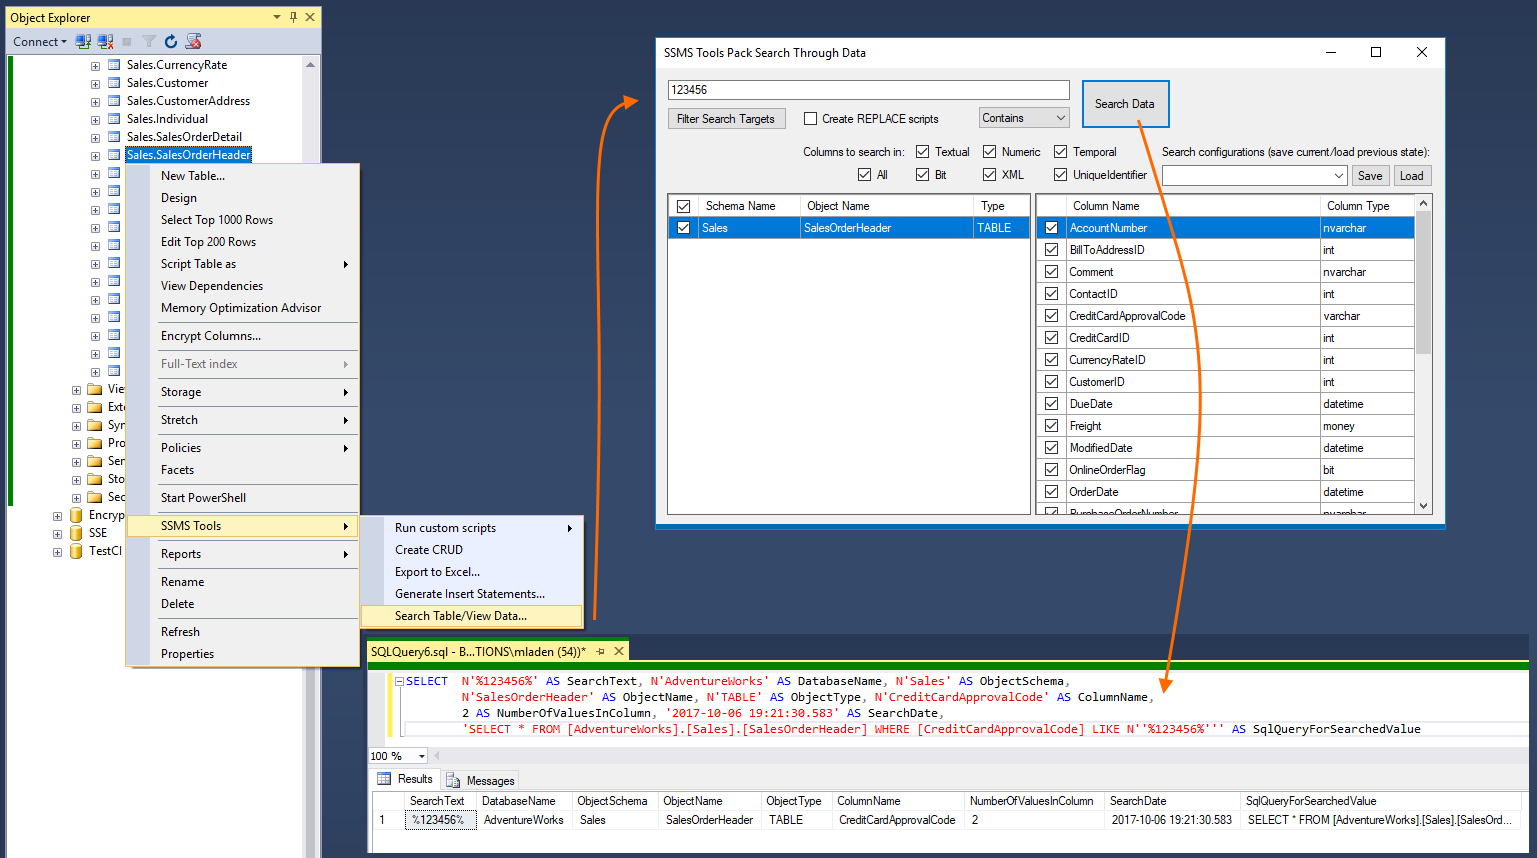Open Object Explorer window position menu arrow
This screenshot has height=858, width=1537.
point(277,17)
